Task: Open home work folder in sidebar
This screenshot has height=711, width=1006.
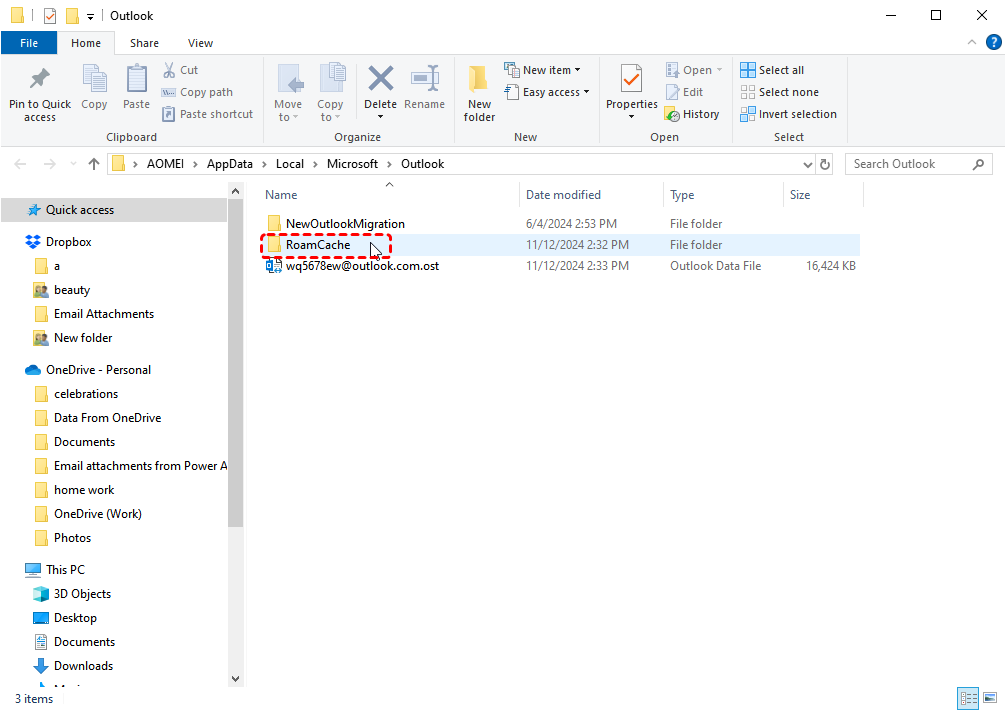Action: coord(84,490)
